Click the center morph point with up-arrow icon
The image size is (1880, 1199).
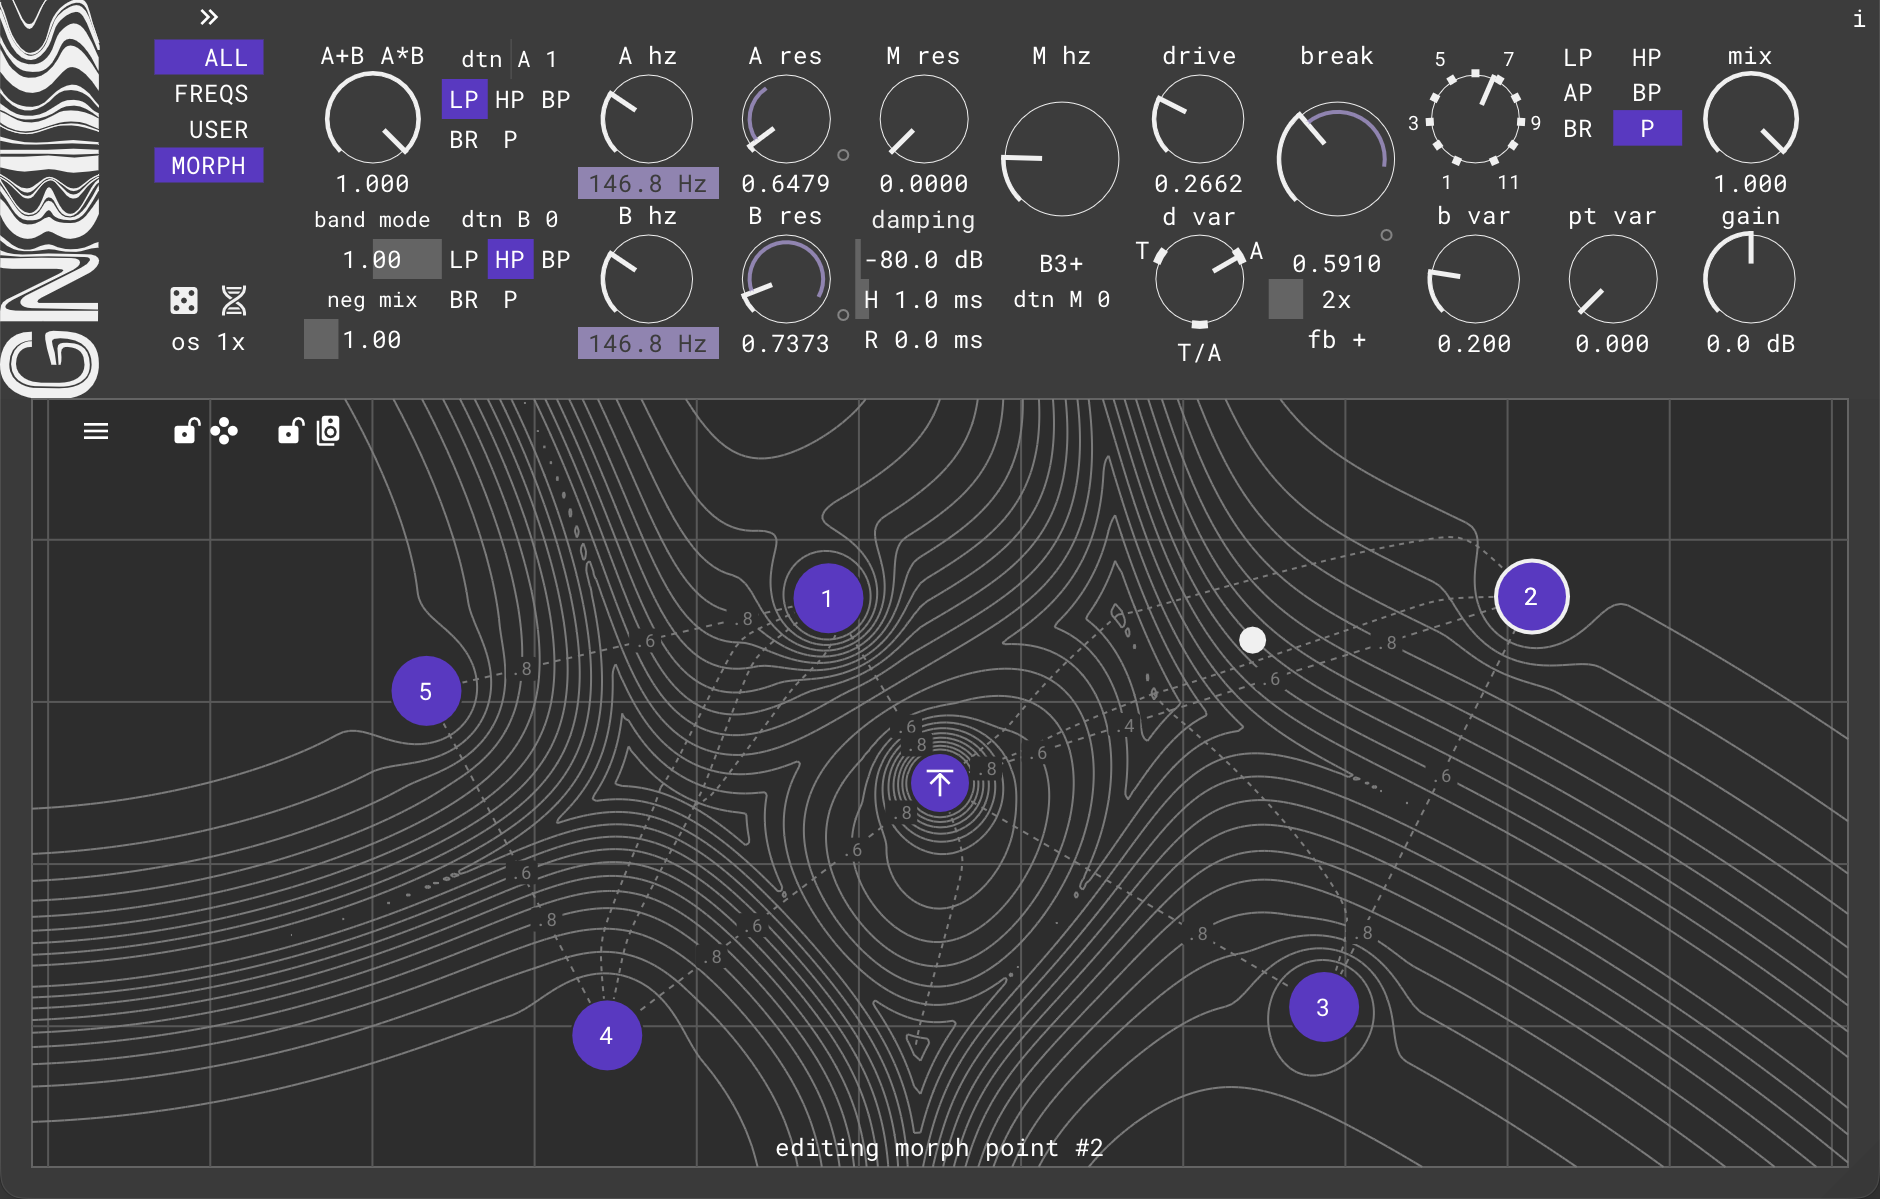pos(940,782)
